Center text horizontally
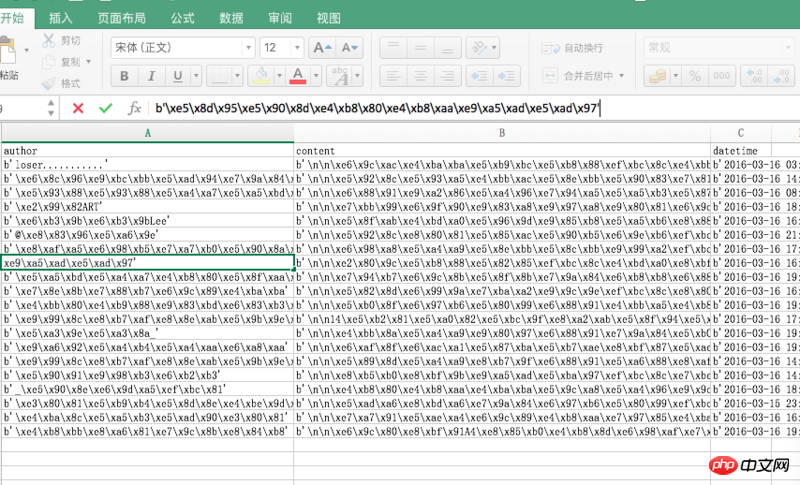Viewport: 800px width, 485px height. pos(420,76)
